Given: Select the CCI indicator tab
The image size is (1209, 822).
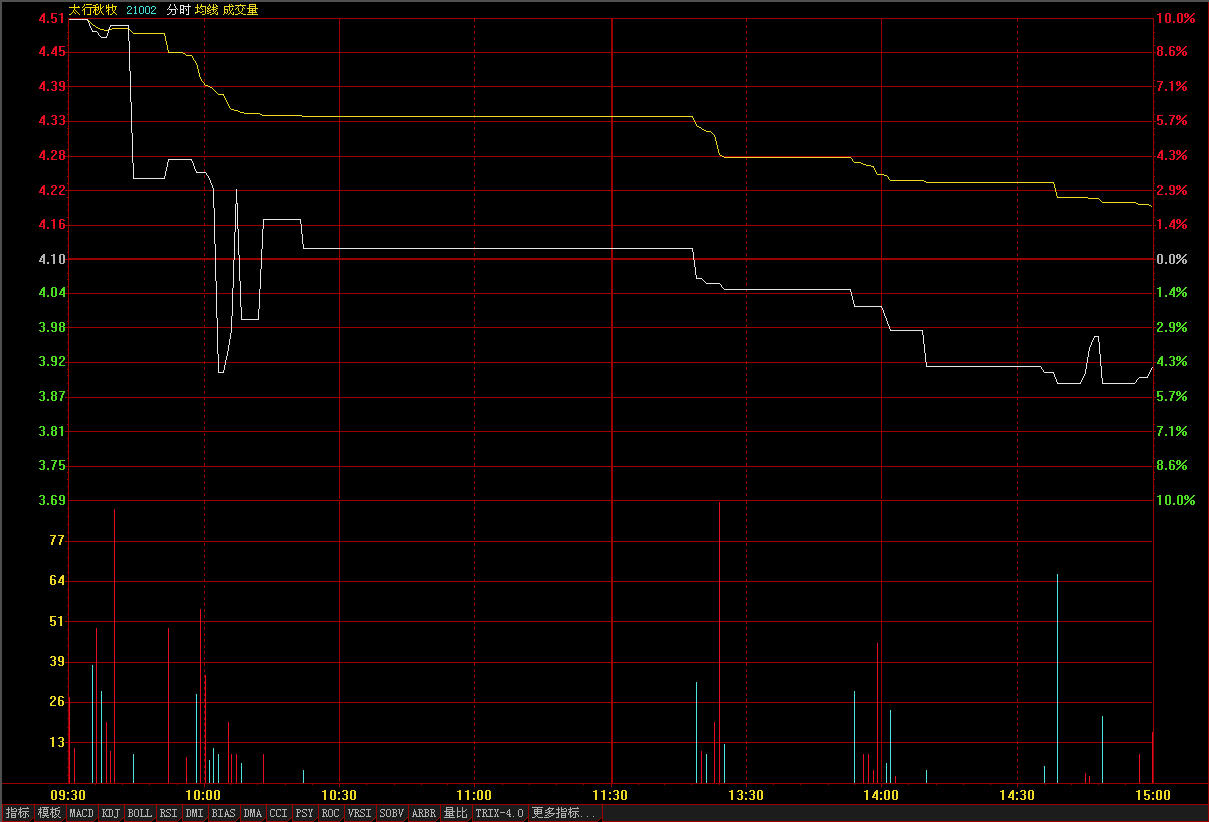Looking at the screenshot, I should pyautogui.click(x=279, y=813).
